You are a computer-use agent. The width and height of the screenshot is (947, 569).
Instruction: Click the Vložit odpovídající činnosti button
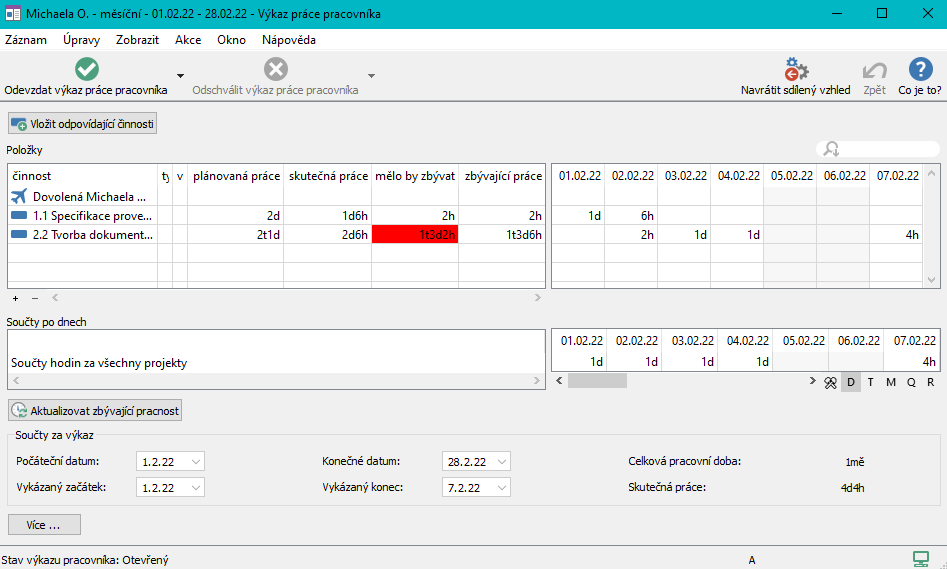(x=83, y=123)
